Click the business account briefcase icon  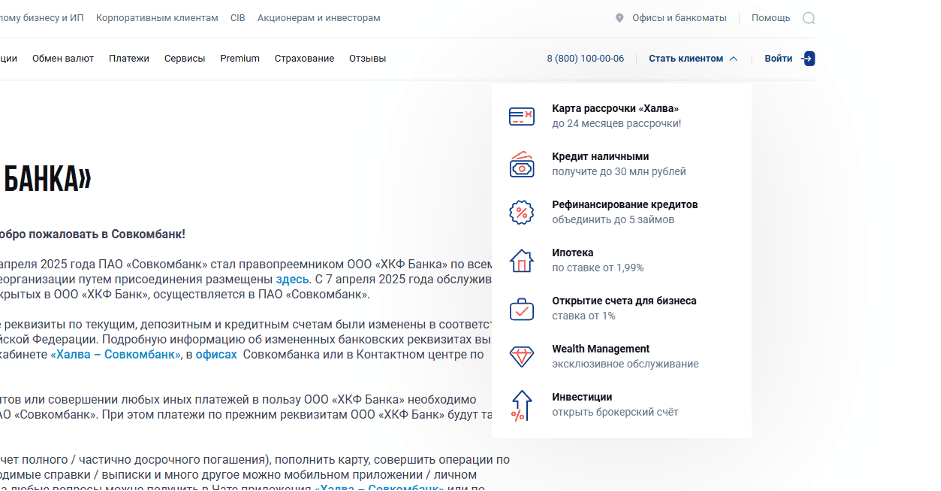click(x=522, y=309)
